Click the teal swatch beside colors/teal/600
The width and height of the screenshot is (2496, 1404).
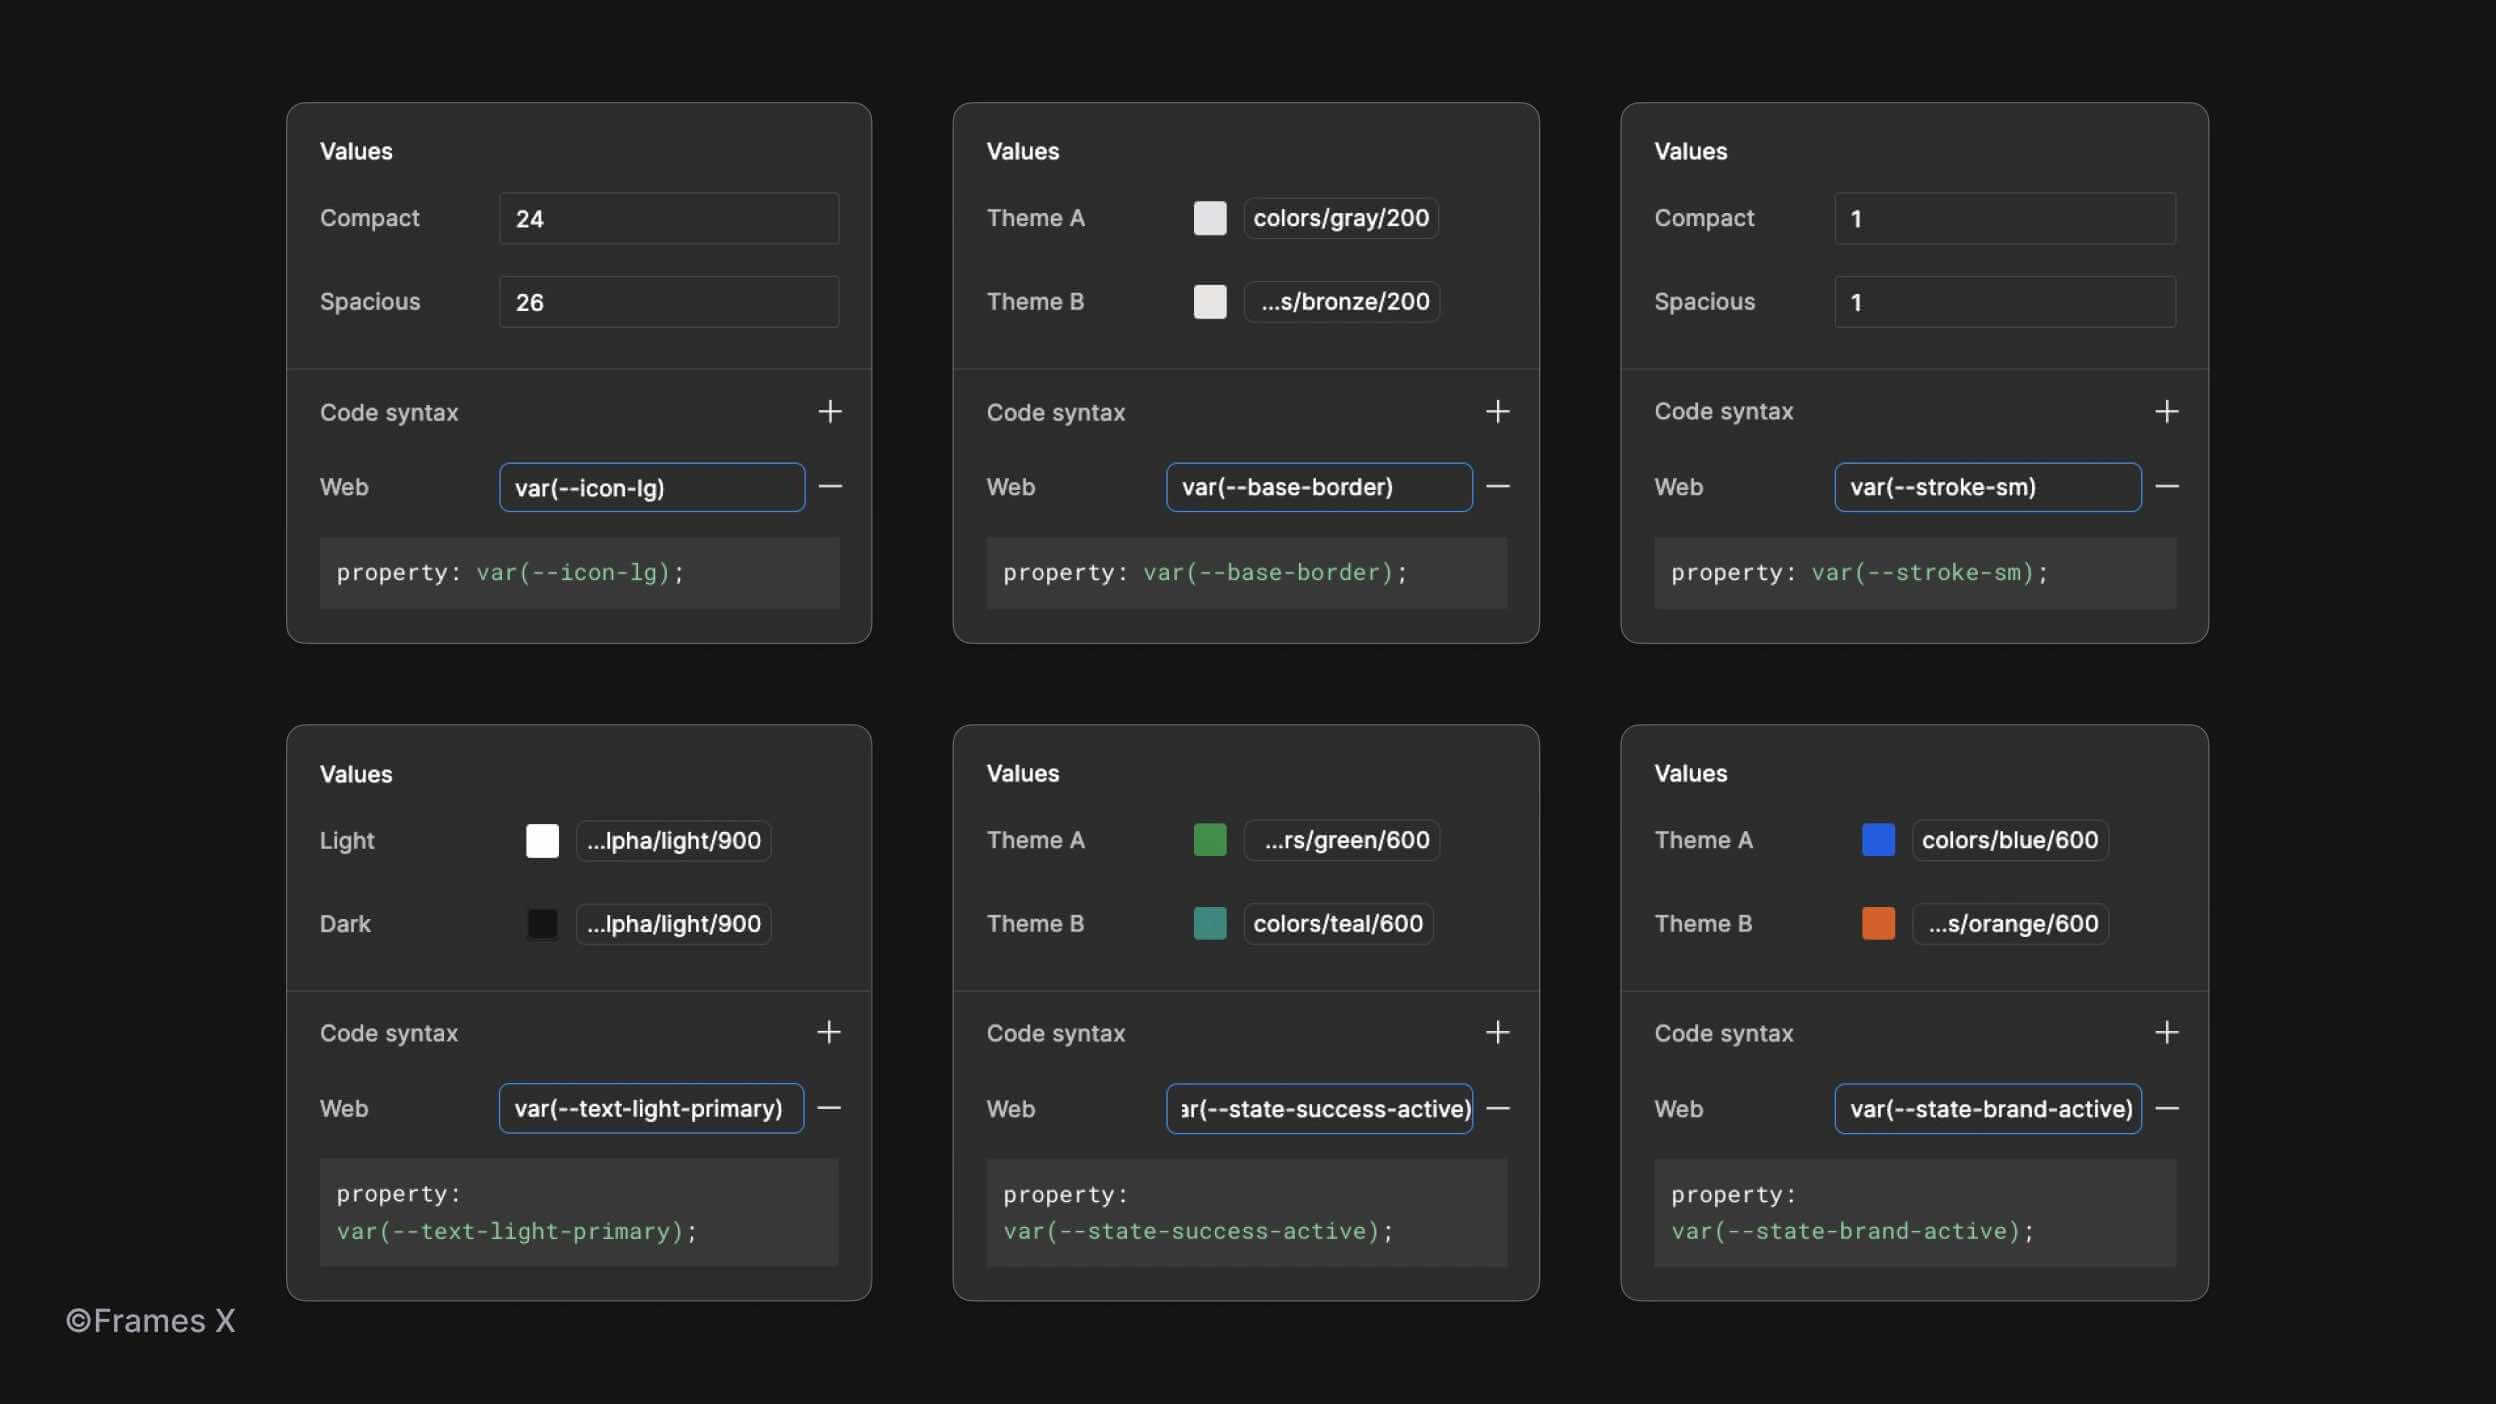point(1210,924)
